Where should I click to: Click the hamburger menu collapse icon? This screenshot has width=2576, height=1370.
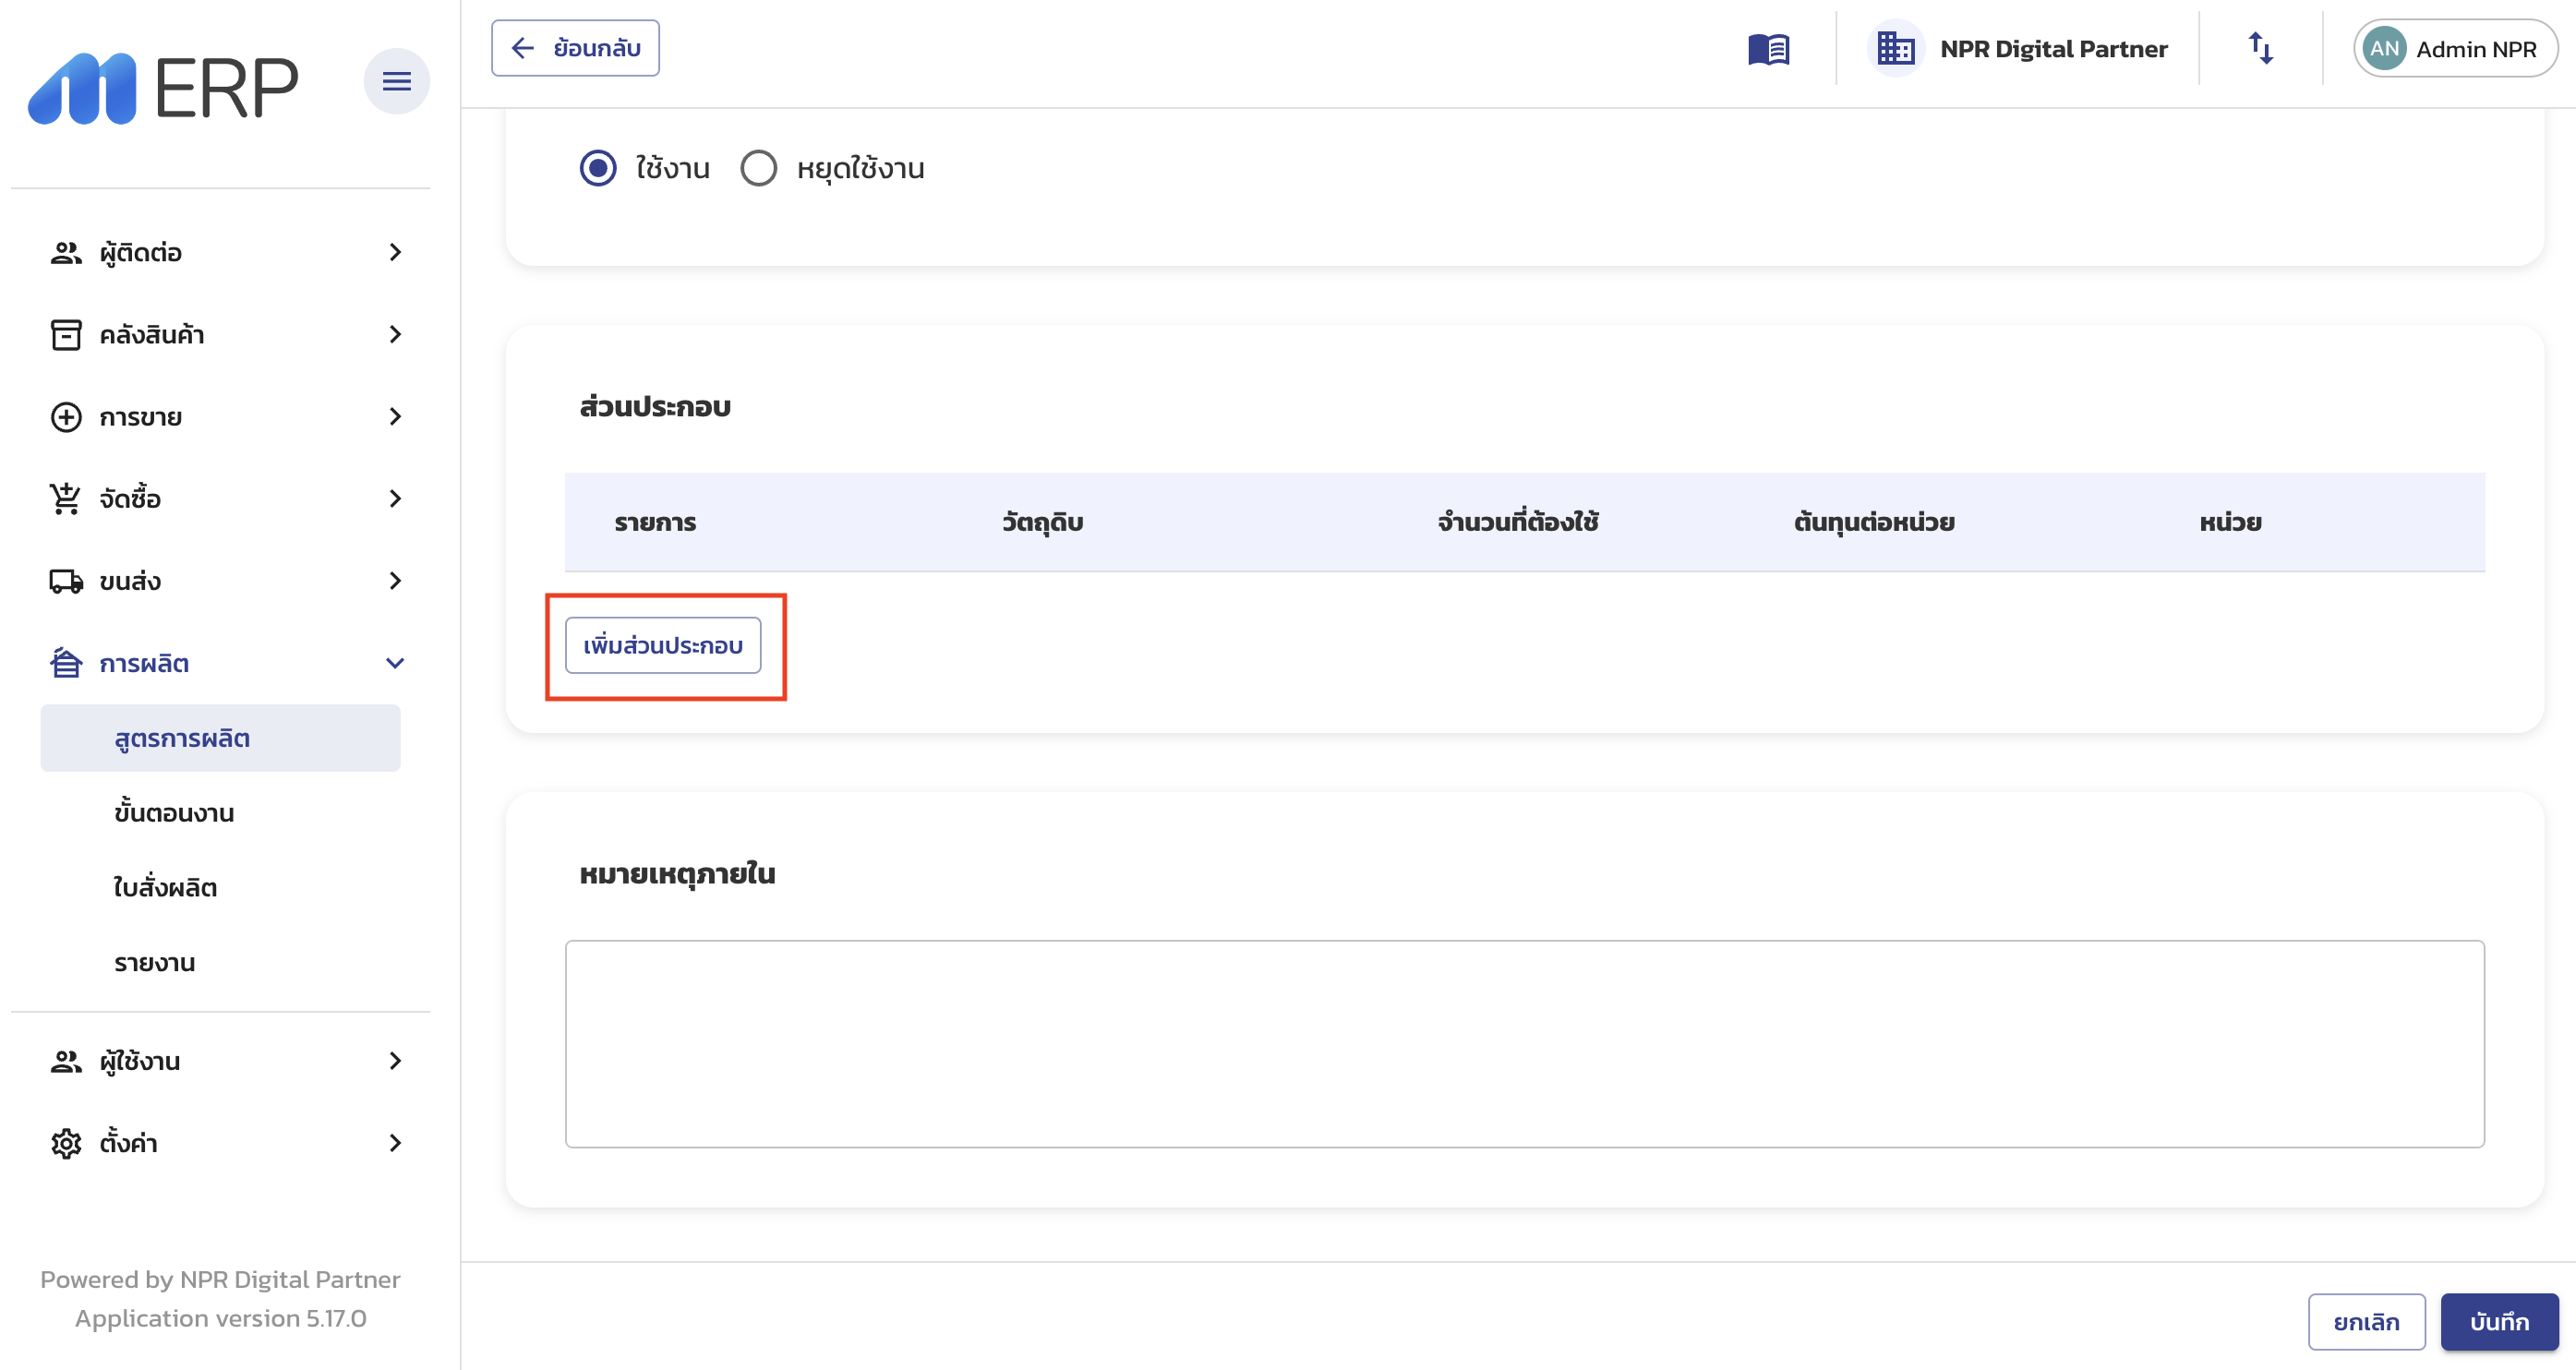pyautogui.click(x=396, y=81)
